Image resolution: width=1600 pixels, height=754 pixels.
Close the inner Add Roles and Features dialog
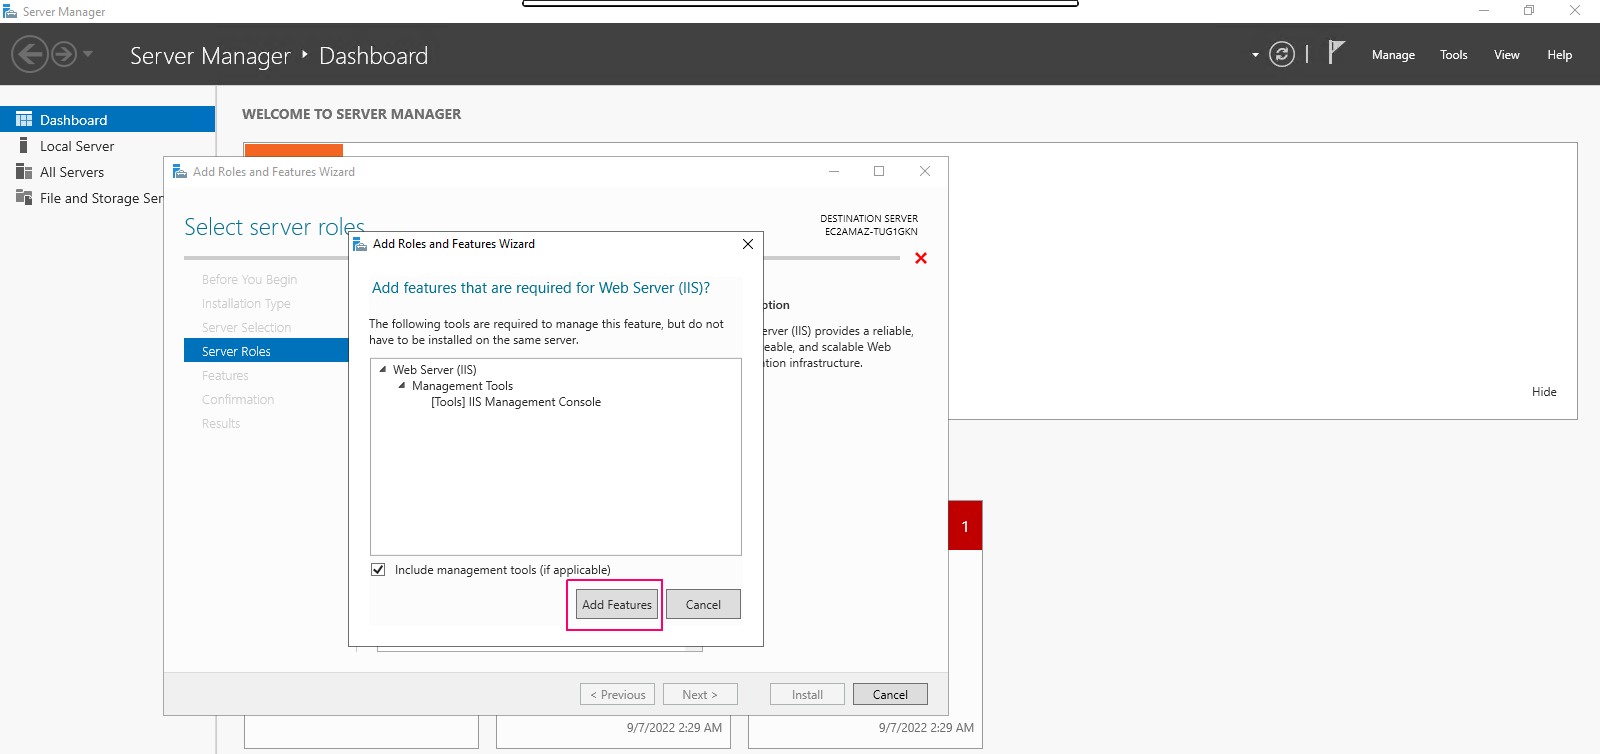click(x=748, y=244)
